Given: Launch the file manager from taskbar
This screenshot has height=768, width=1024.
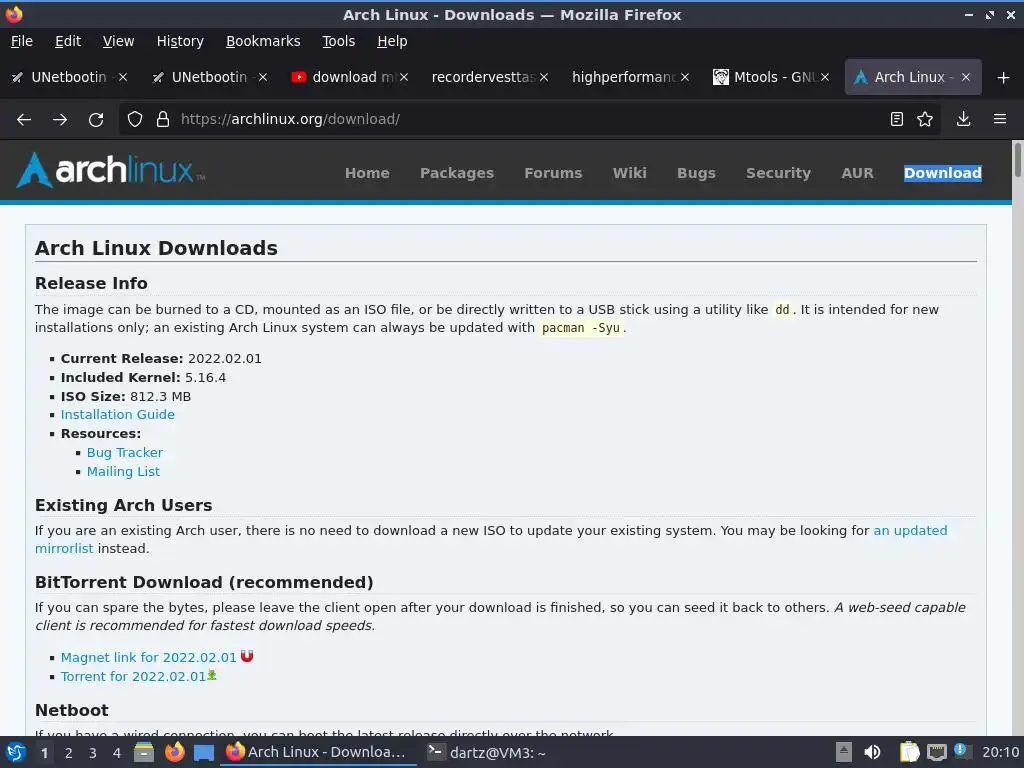Looking at the screenshot, I should [x=144, y=752].
